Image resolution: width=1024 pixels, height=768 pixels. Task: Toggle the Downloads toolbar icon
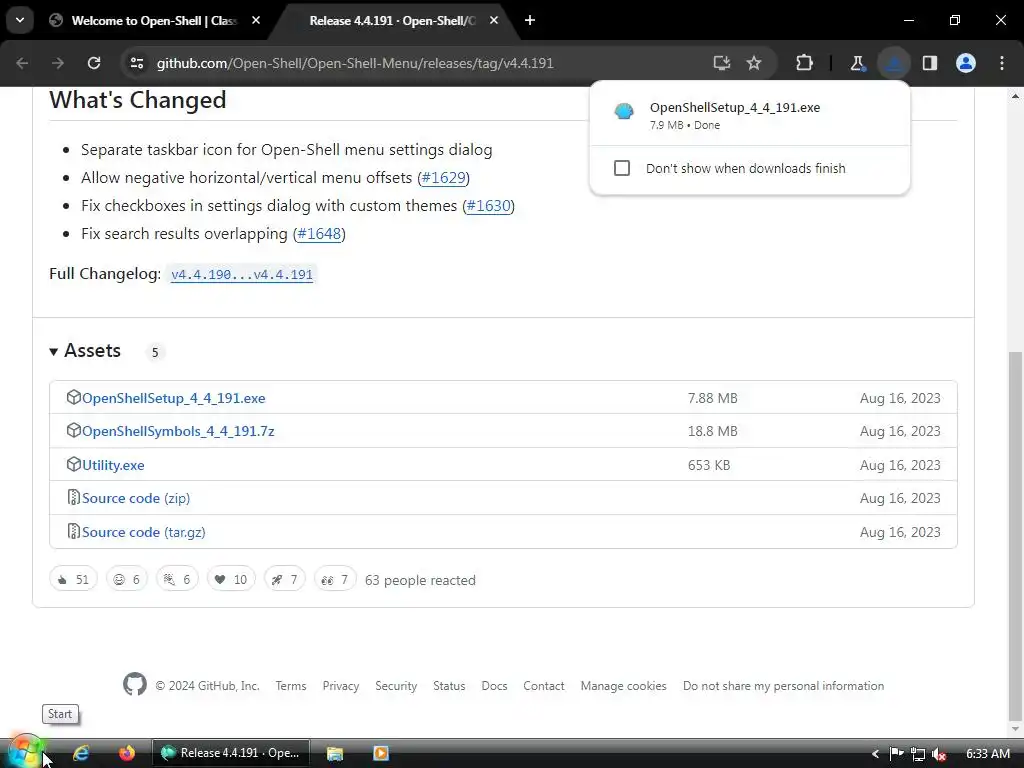point(893,63)
